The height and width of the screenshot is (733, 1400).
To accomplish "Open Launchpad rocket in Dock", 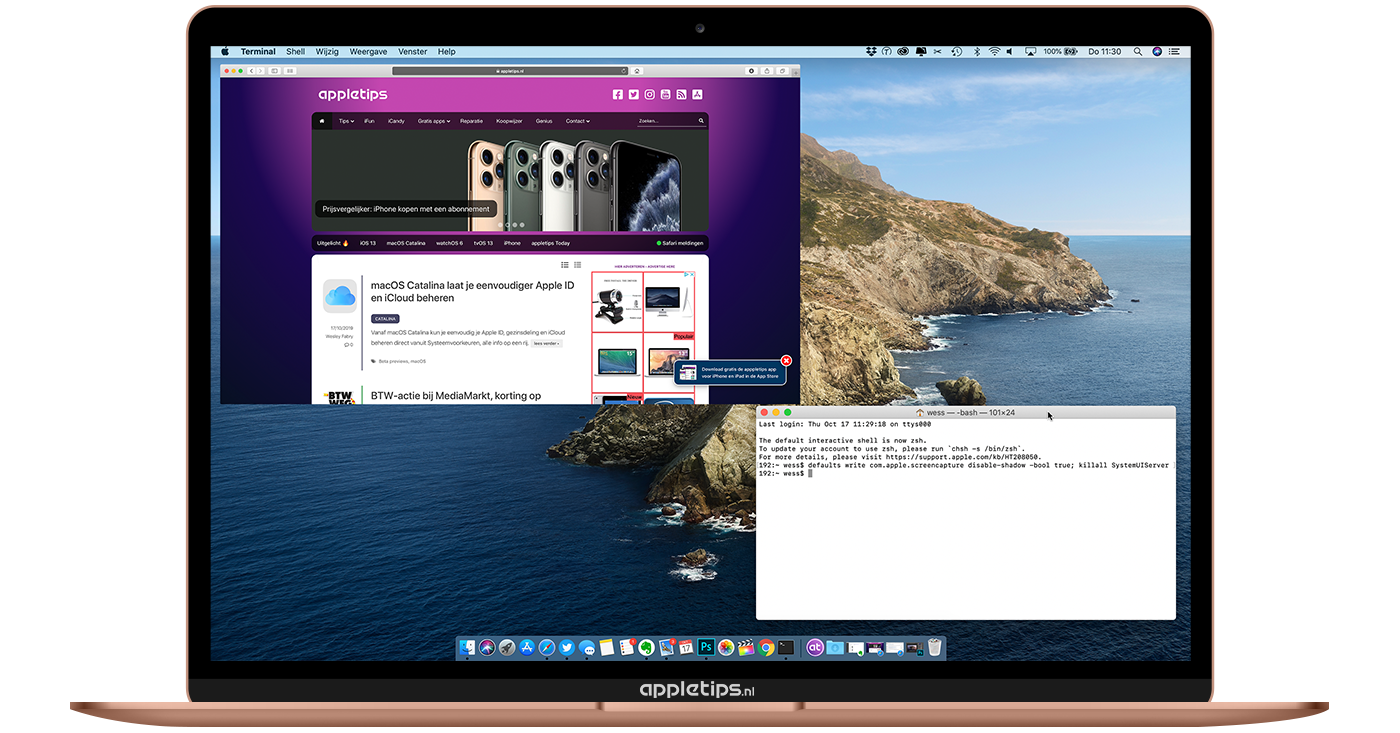I will 507,648.
